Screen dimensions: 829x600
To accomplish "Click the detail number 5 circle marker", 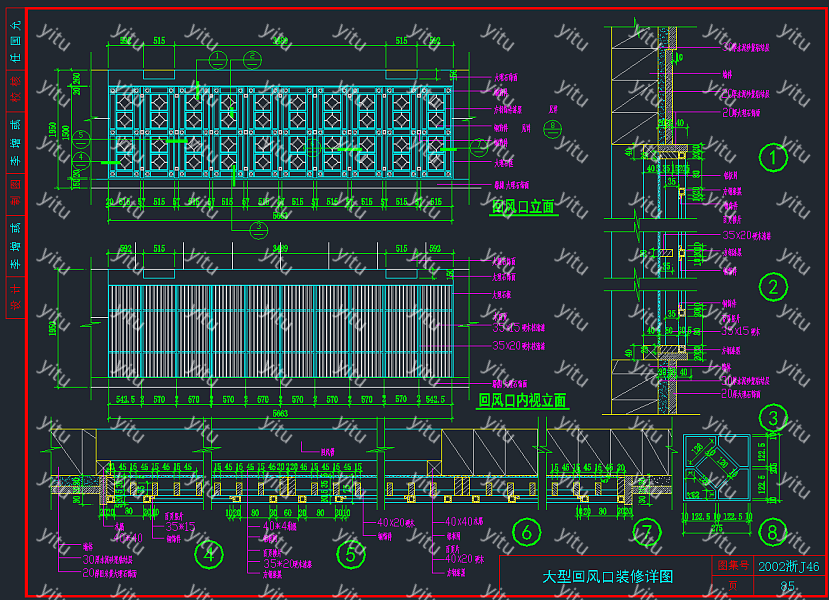I will pyautogui.click(x=350, y=552).
